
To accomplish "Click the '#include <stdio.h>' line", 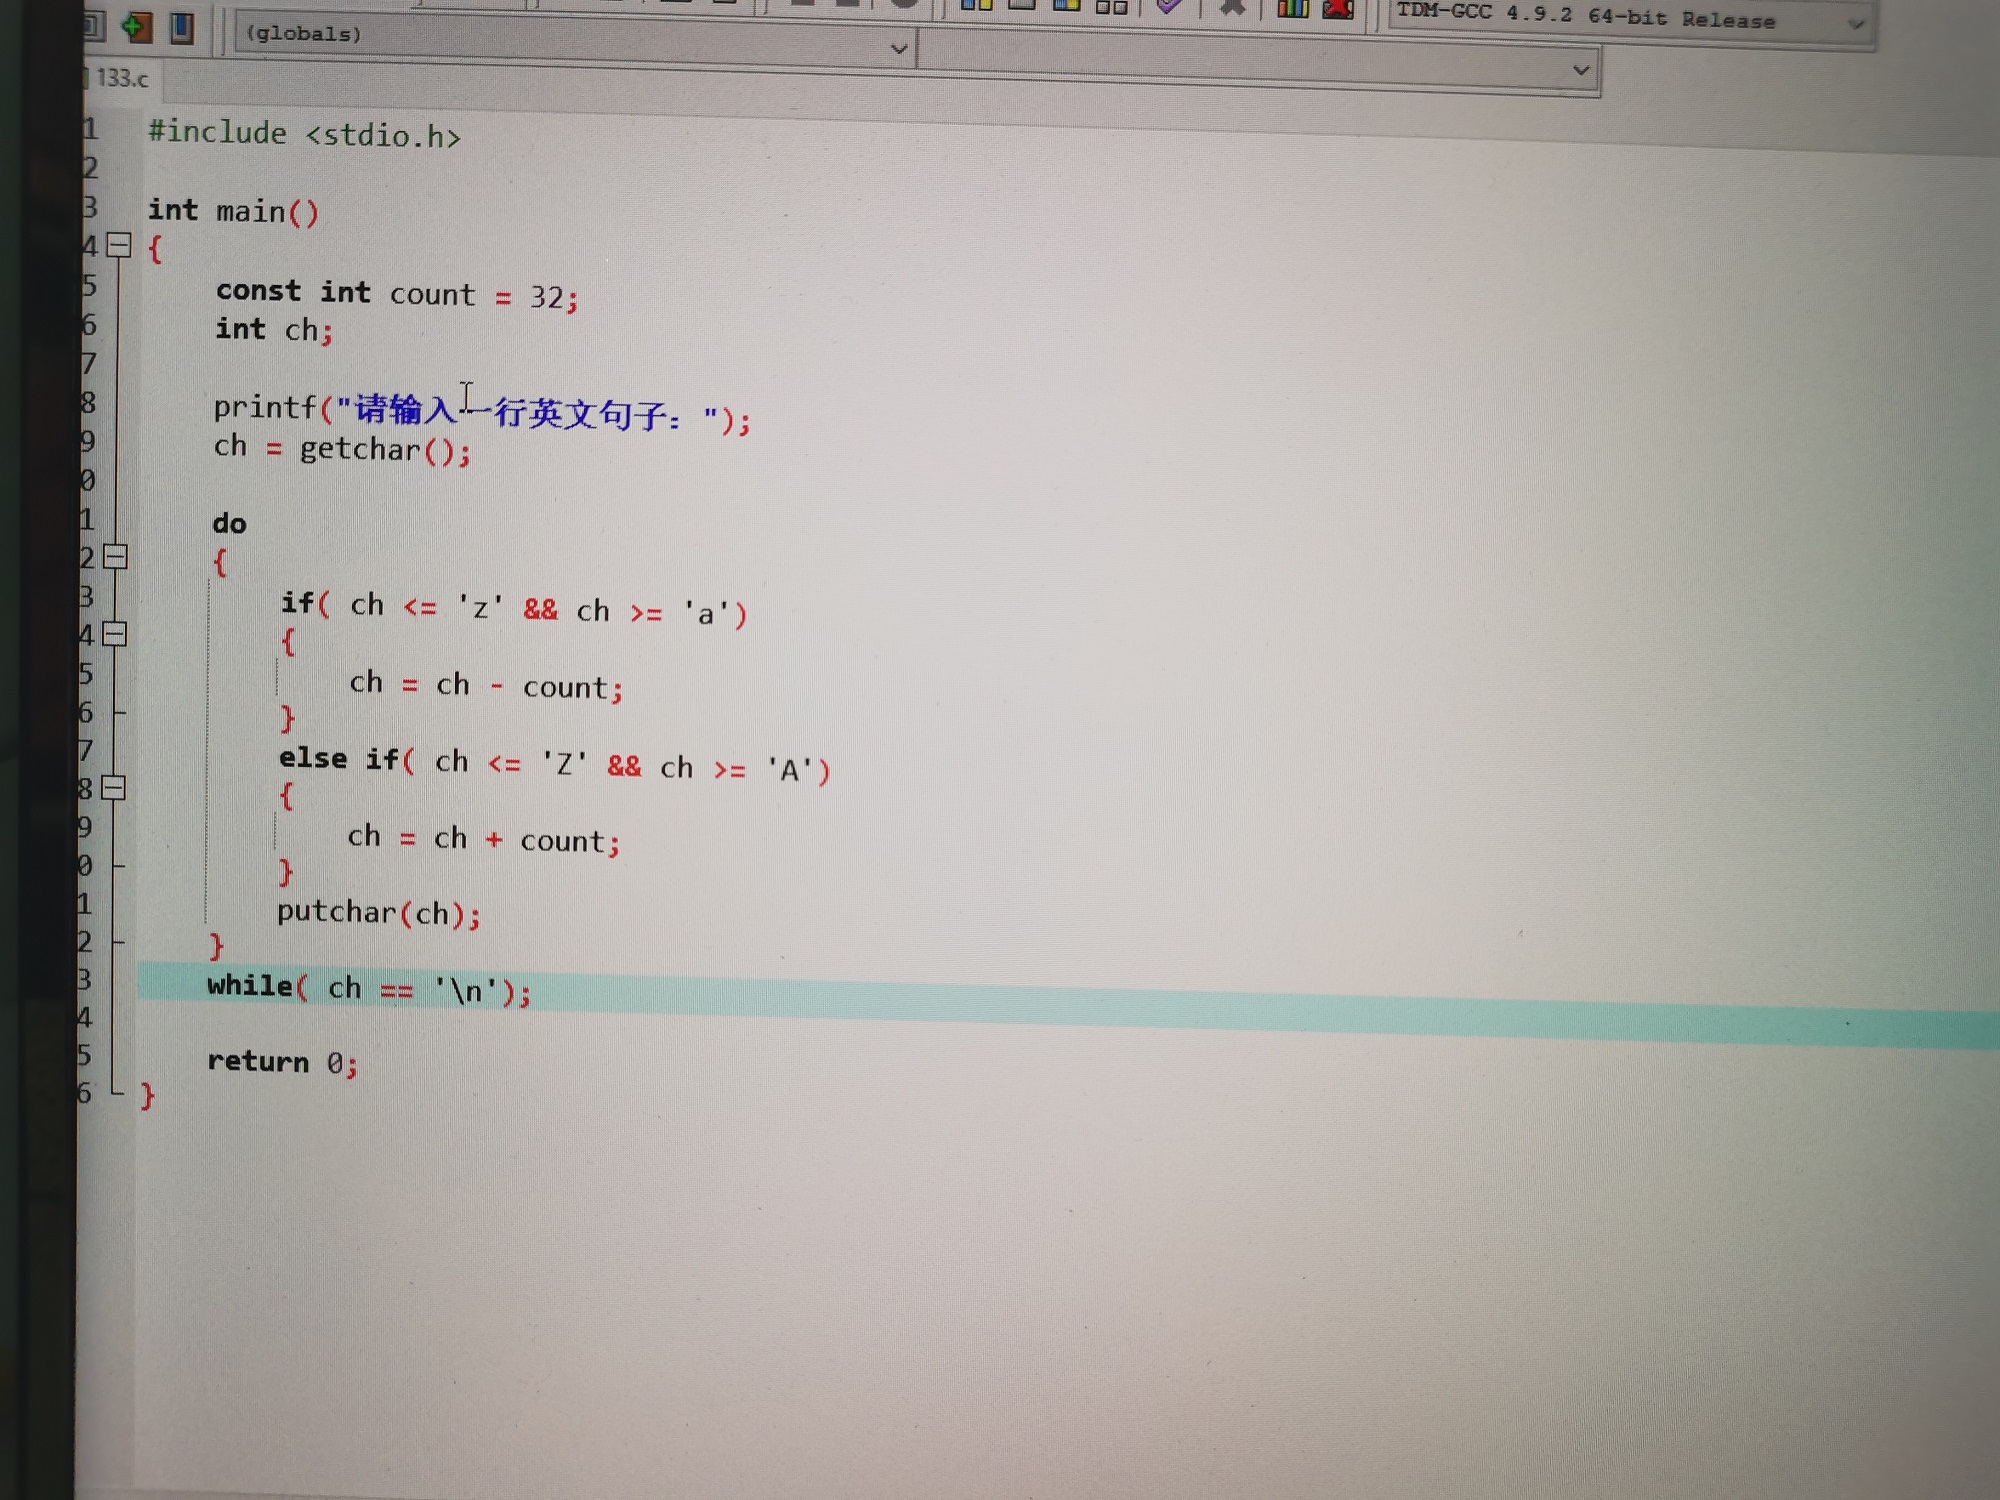I will click(x=304, y=134).
